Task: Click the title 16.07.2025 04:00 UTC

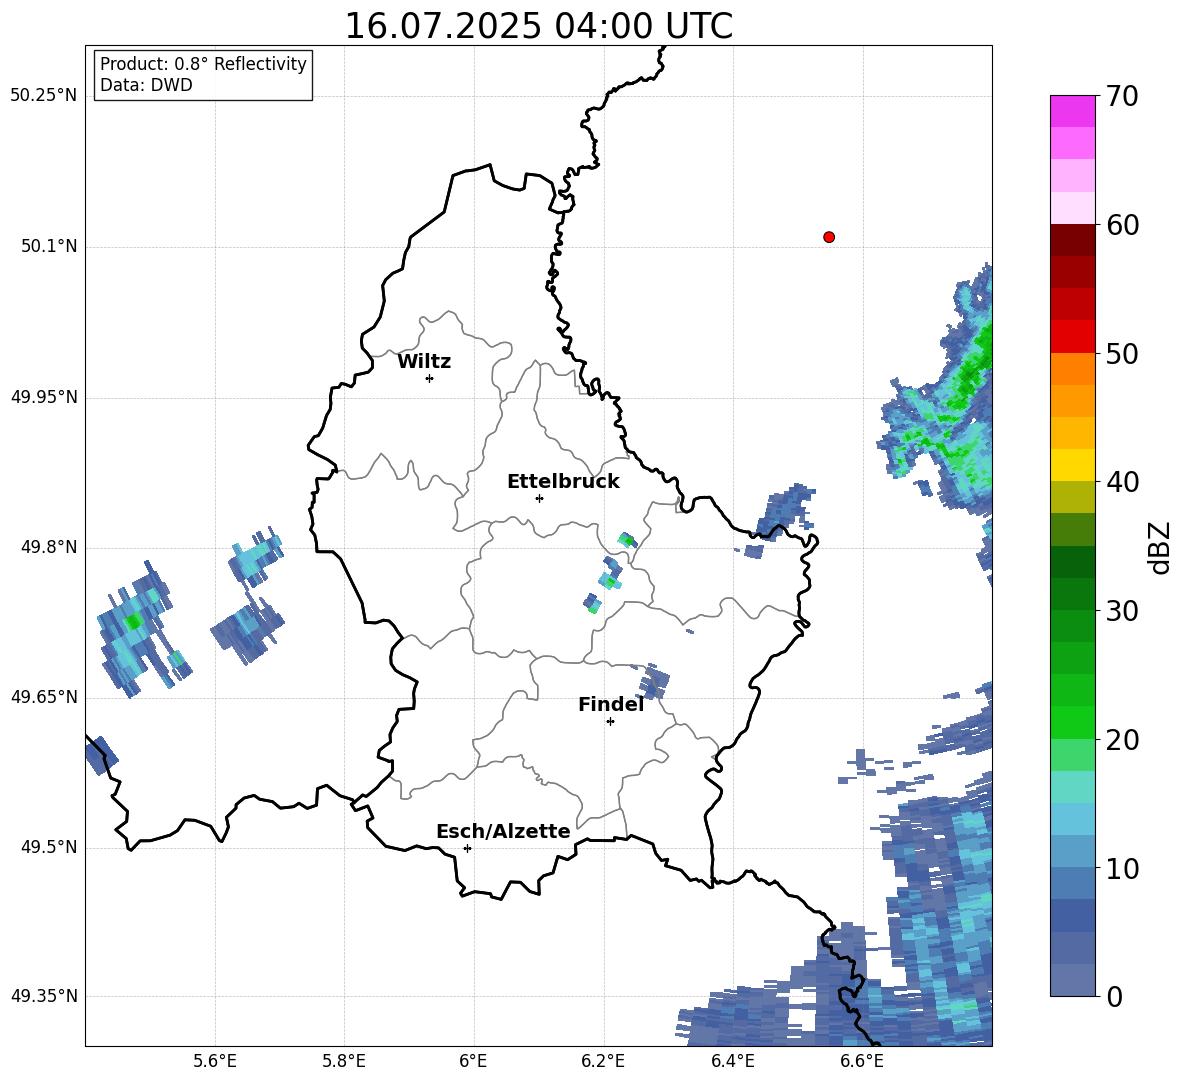Action: (x=538, y=26)
